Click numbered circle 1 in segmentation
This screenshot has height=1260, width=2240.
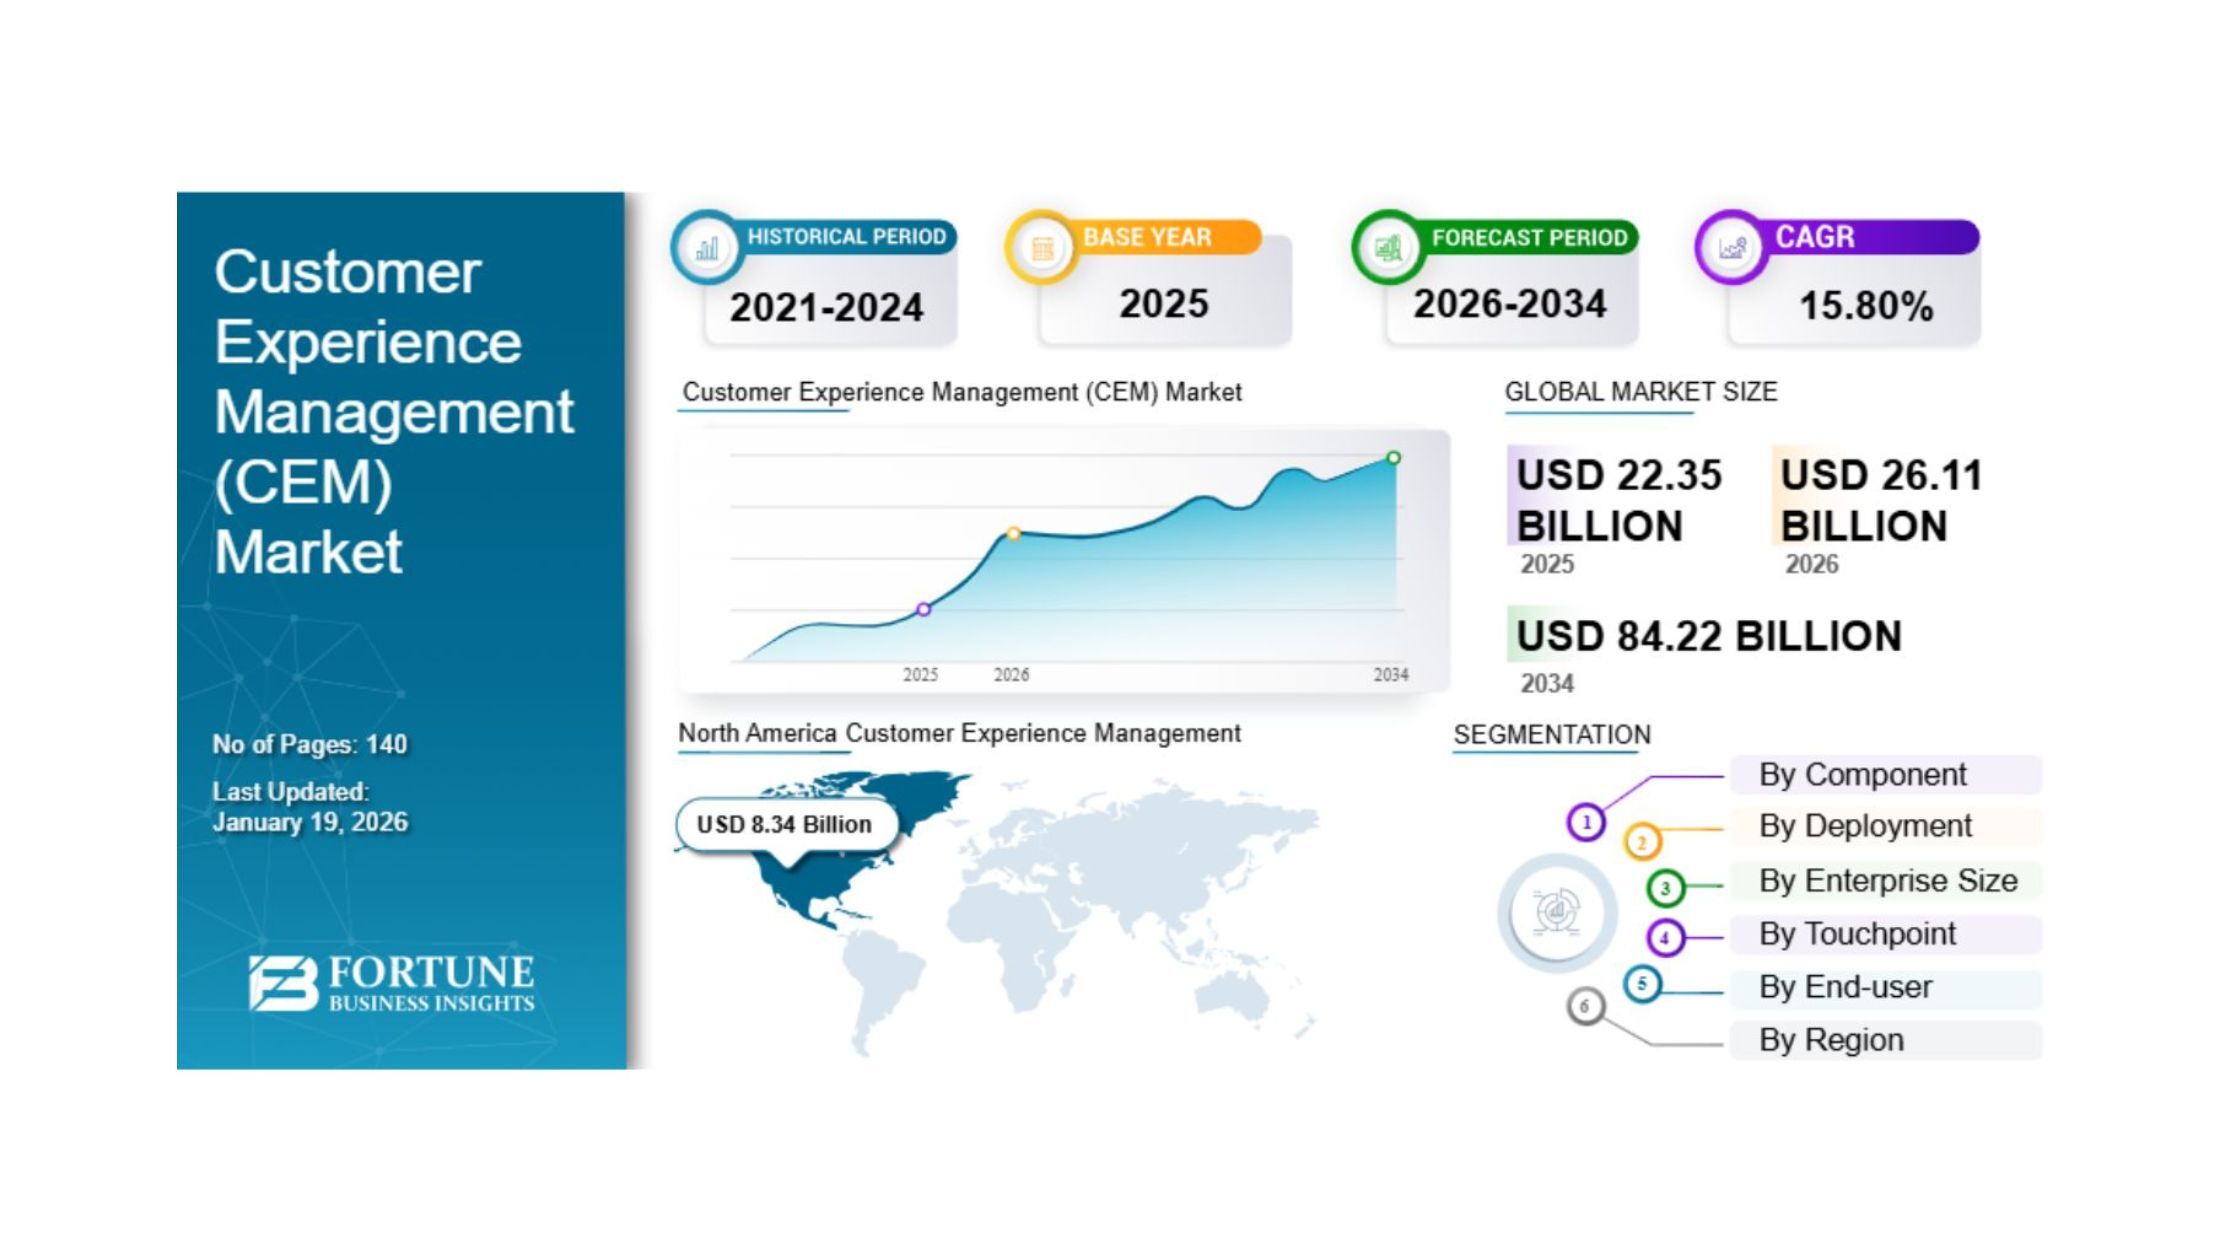(1585, 823)
